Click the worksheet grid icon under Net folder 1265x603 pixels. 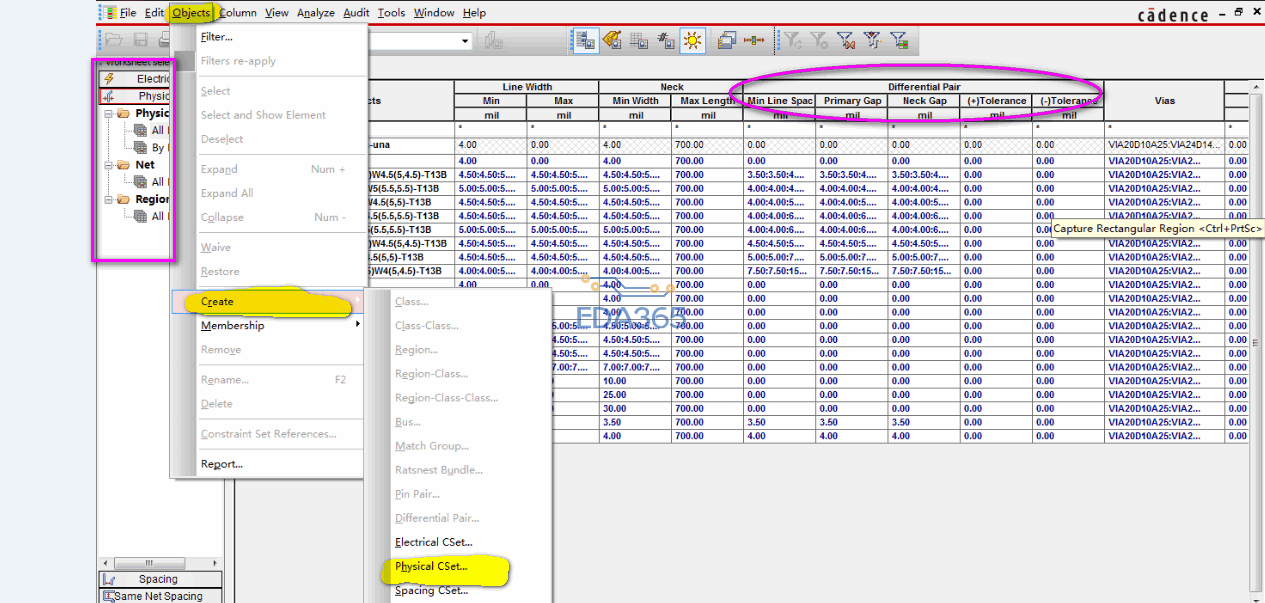tap(141, 182)
